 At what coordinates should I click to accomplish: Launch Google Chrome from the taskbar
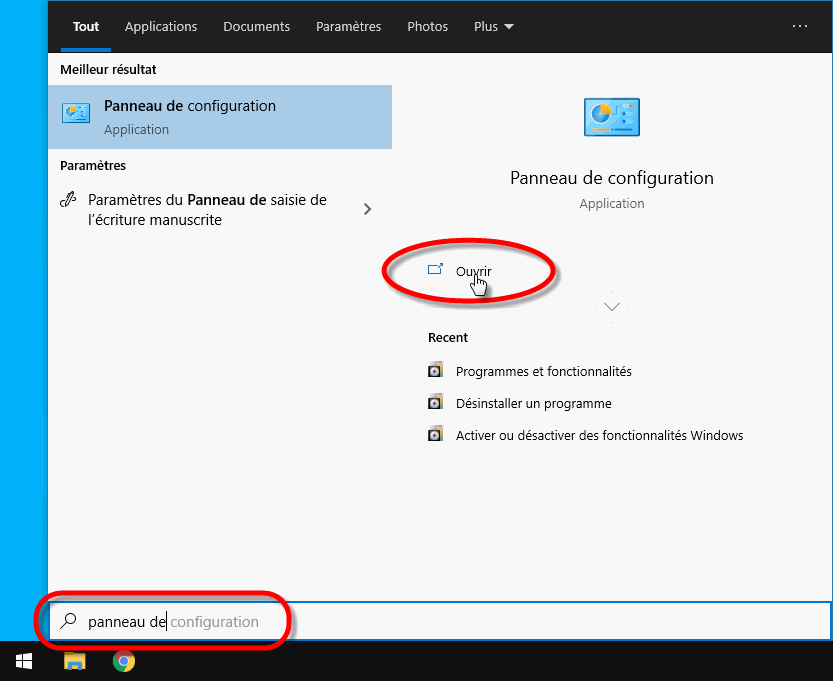click(124, 661)
